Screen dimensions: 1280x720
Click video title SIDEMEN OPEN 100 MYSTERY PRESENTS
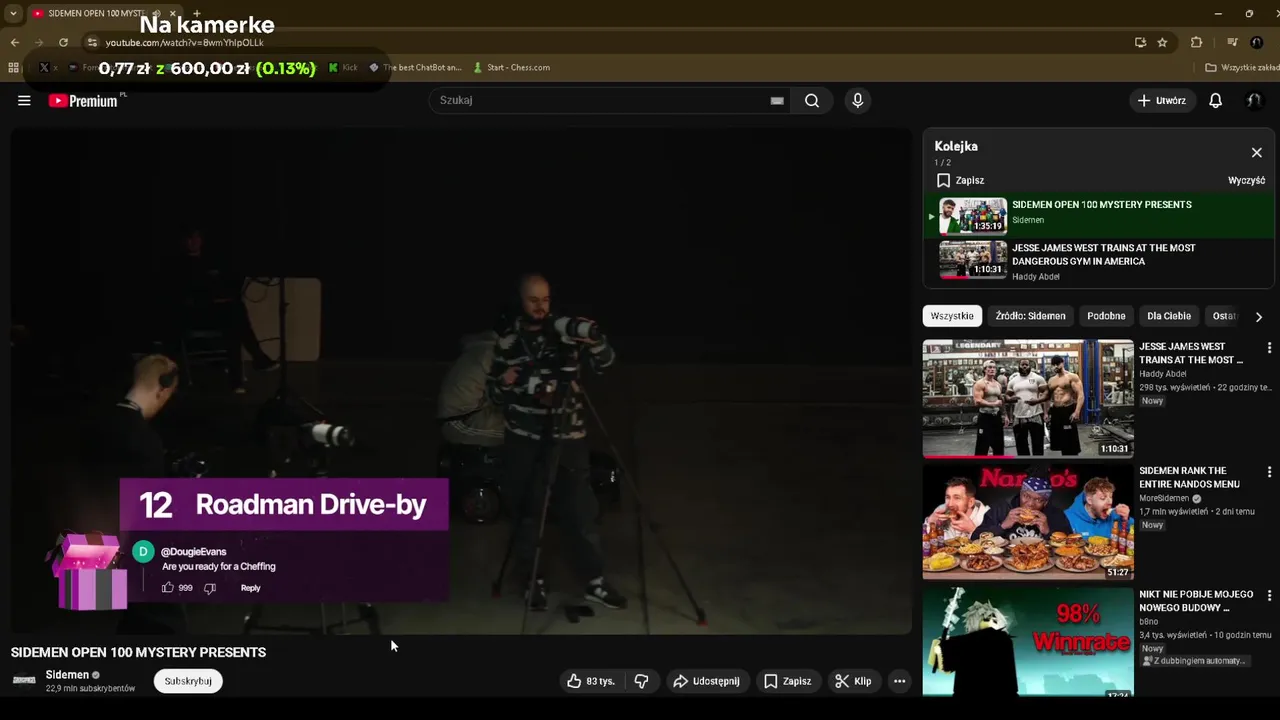(138, 652)
